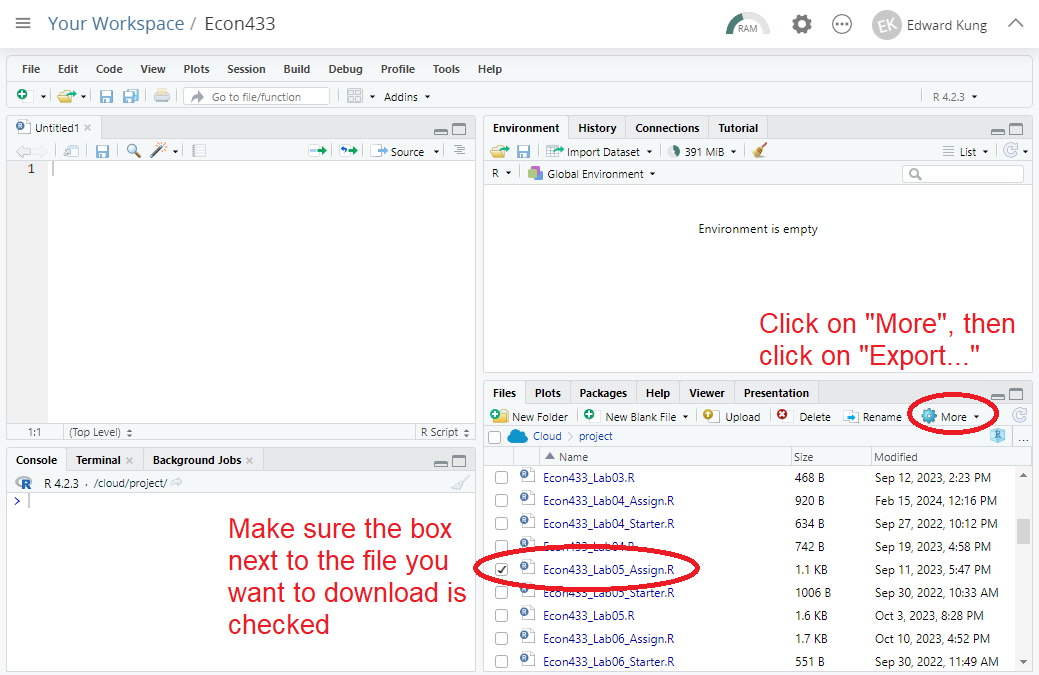
Task: Switch to the Terminal tab
Action: point(98,460)
